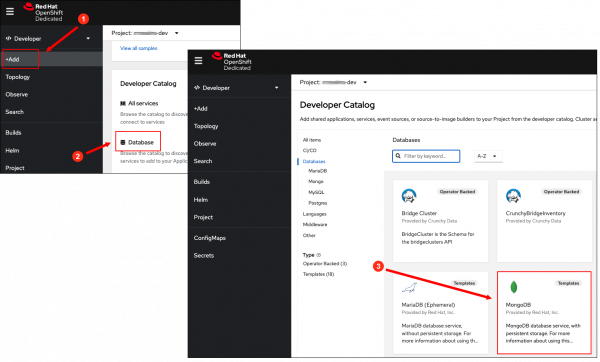Select Middleware catalog category

click(x=315, y=225)
